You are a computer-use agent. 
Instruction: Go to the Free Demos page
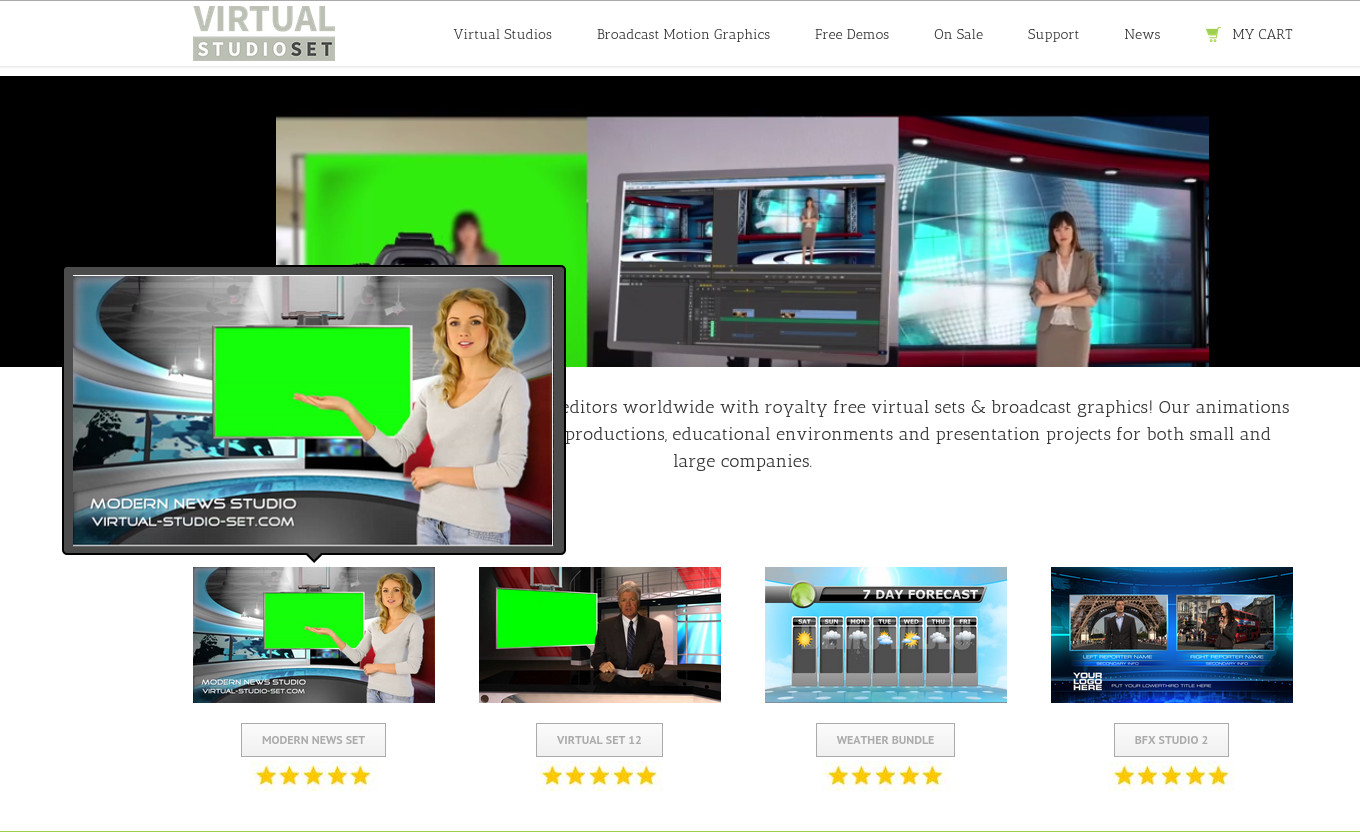[x=852, y=34]
